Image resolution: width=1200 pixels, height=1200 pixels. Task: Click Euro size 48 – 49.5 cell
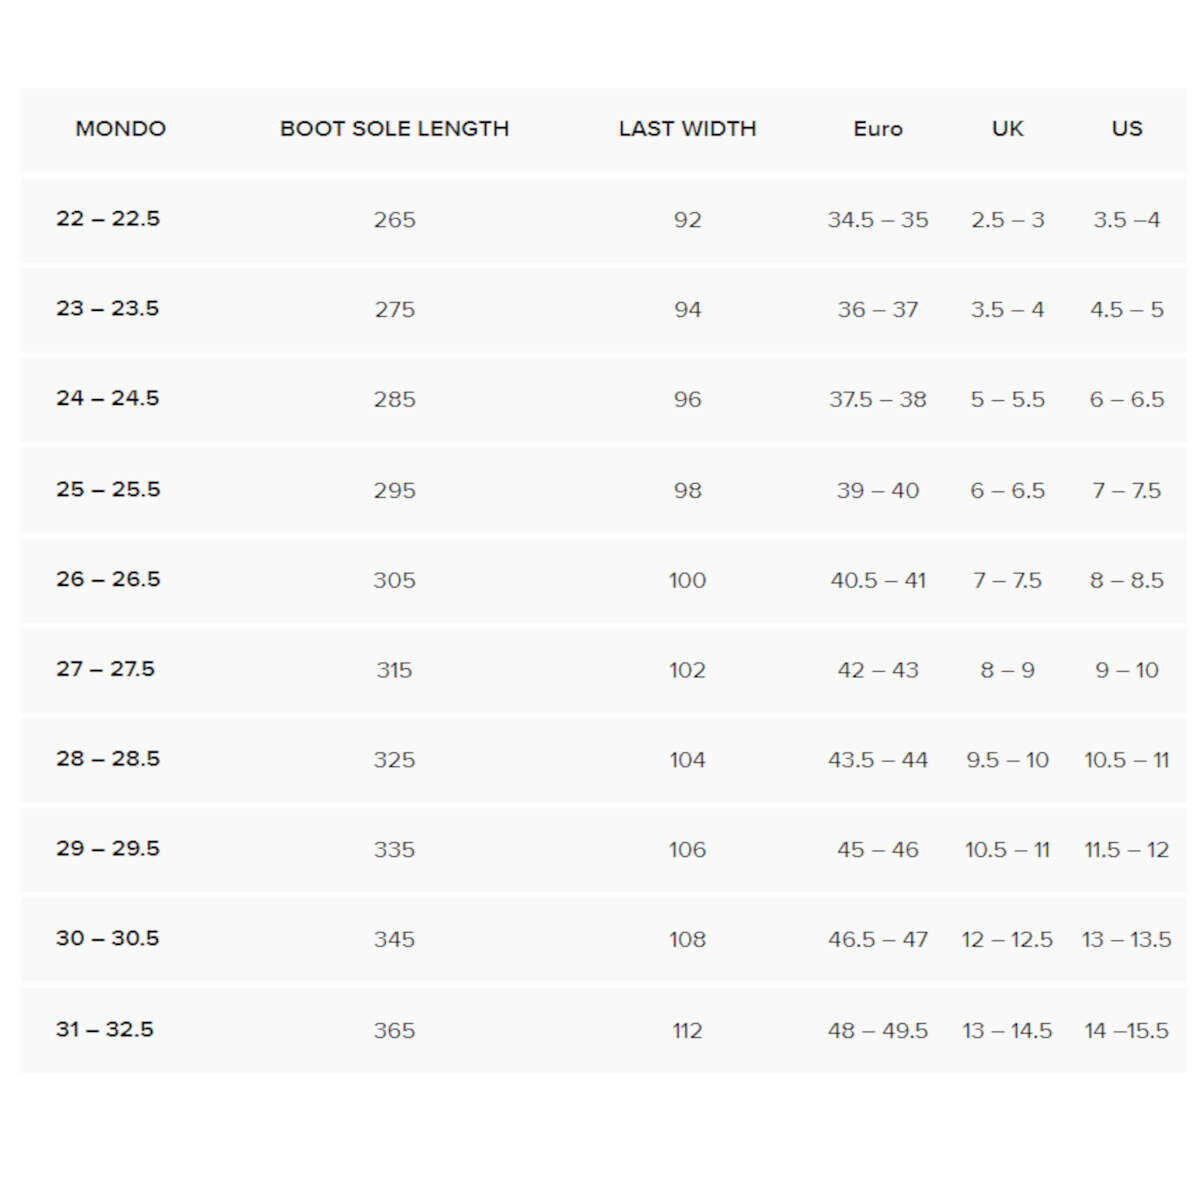coord(878,1031)
